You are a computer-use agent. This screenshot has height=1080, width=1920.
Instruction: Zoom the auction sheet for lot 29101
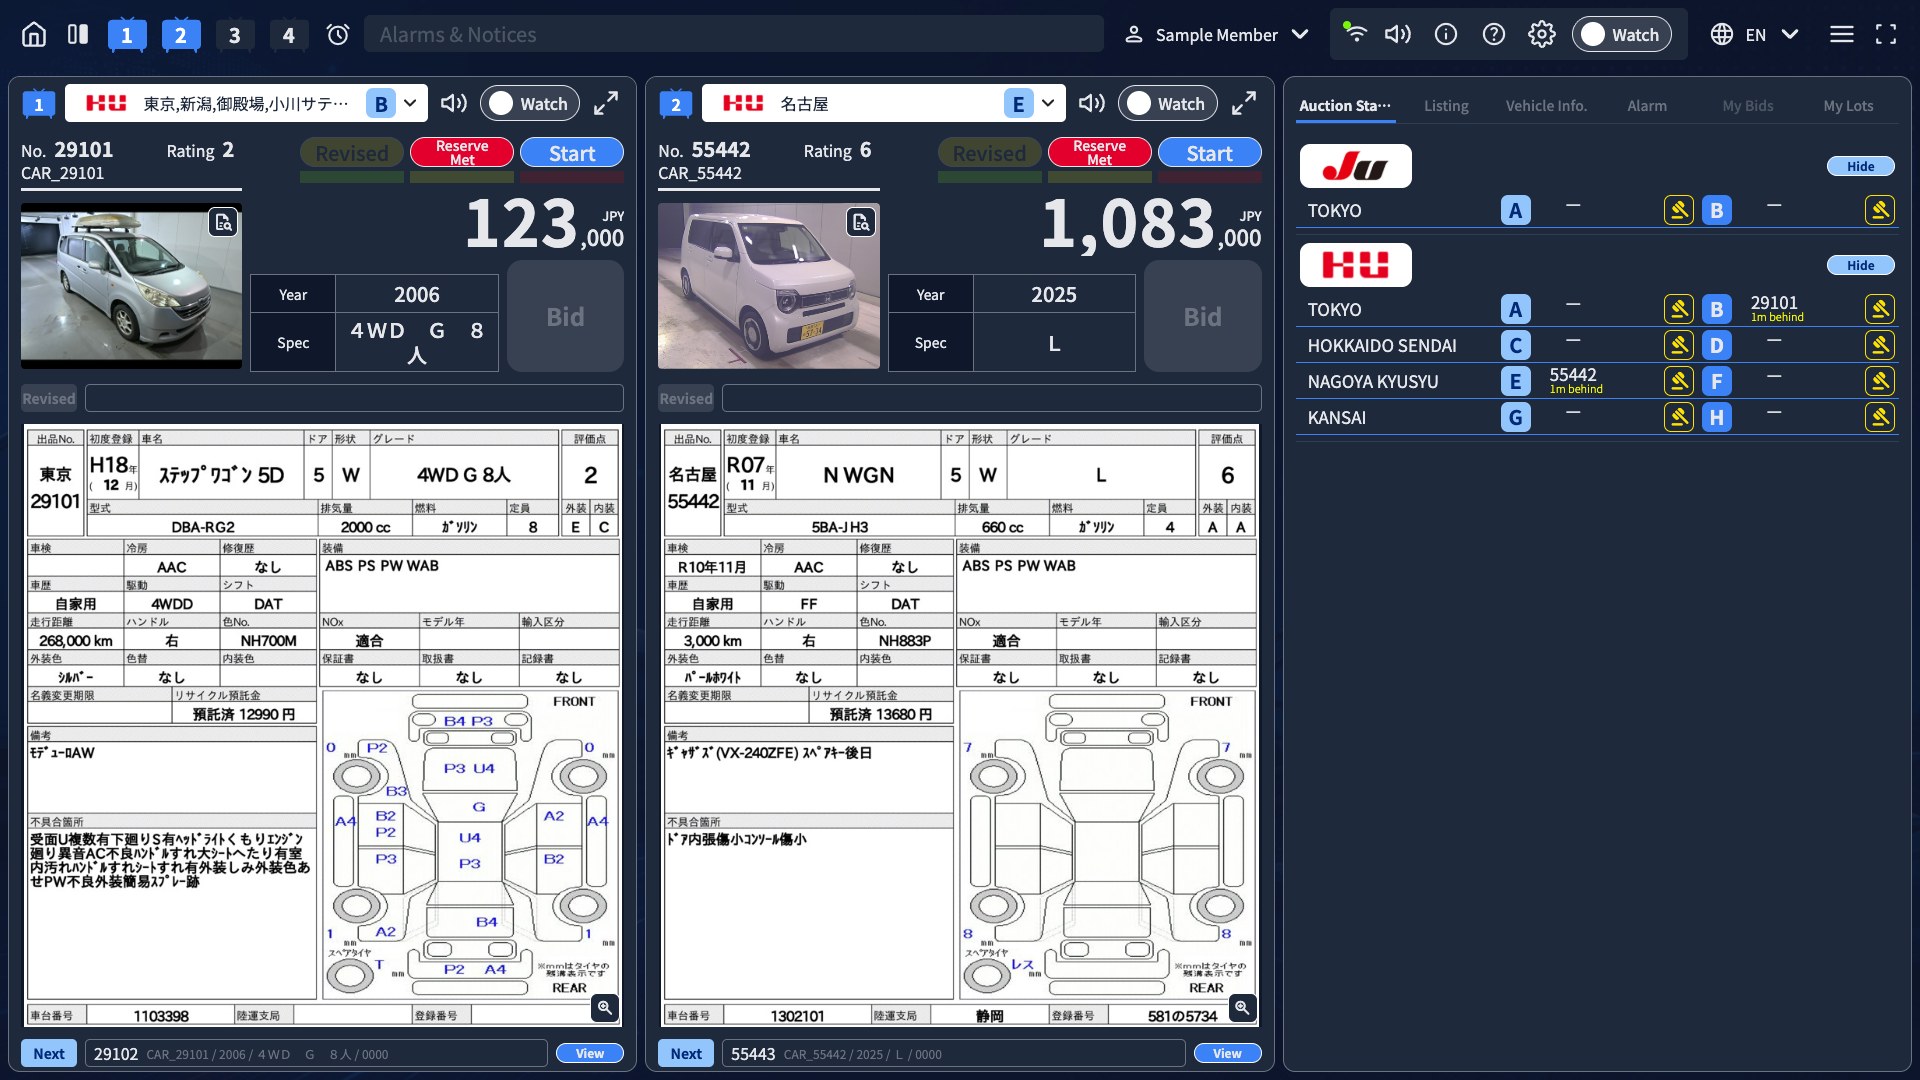pyautogui.click(x=605, y=1008)
